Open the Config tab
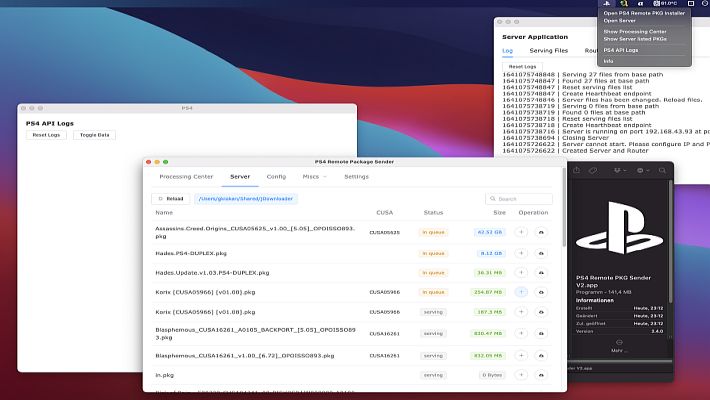The width and height of the screenshot is (710, 400). (x=276, y=177)
